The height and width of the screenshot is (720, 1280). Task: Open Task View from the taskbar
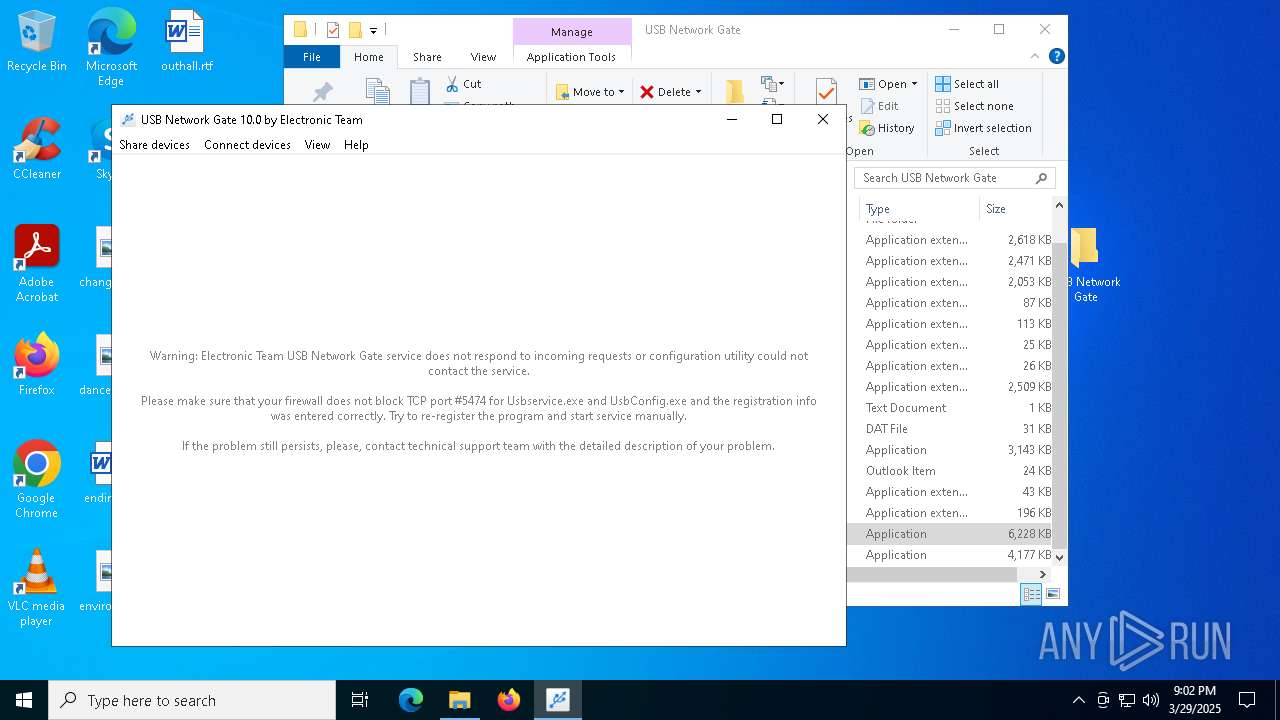tap(360, 700)
